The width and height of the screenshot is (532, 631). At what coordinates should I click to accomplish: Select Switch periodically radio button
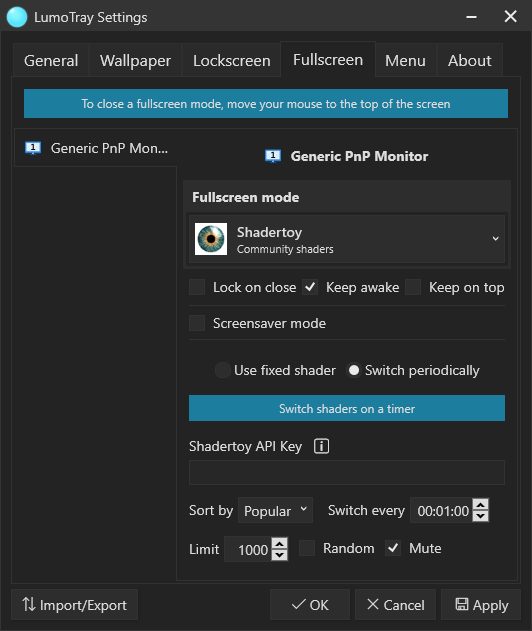(354, 370)
